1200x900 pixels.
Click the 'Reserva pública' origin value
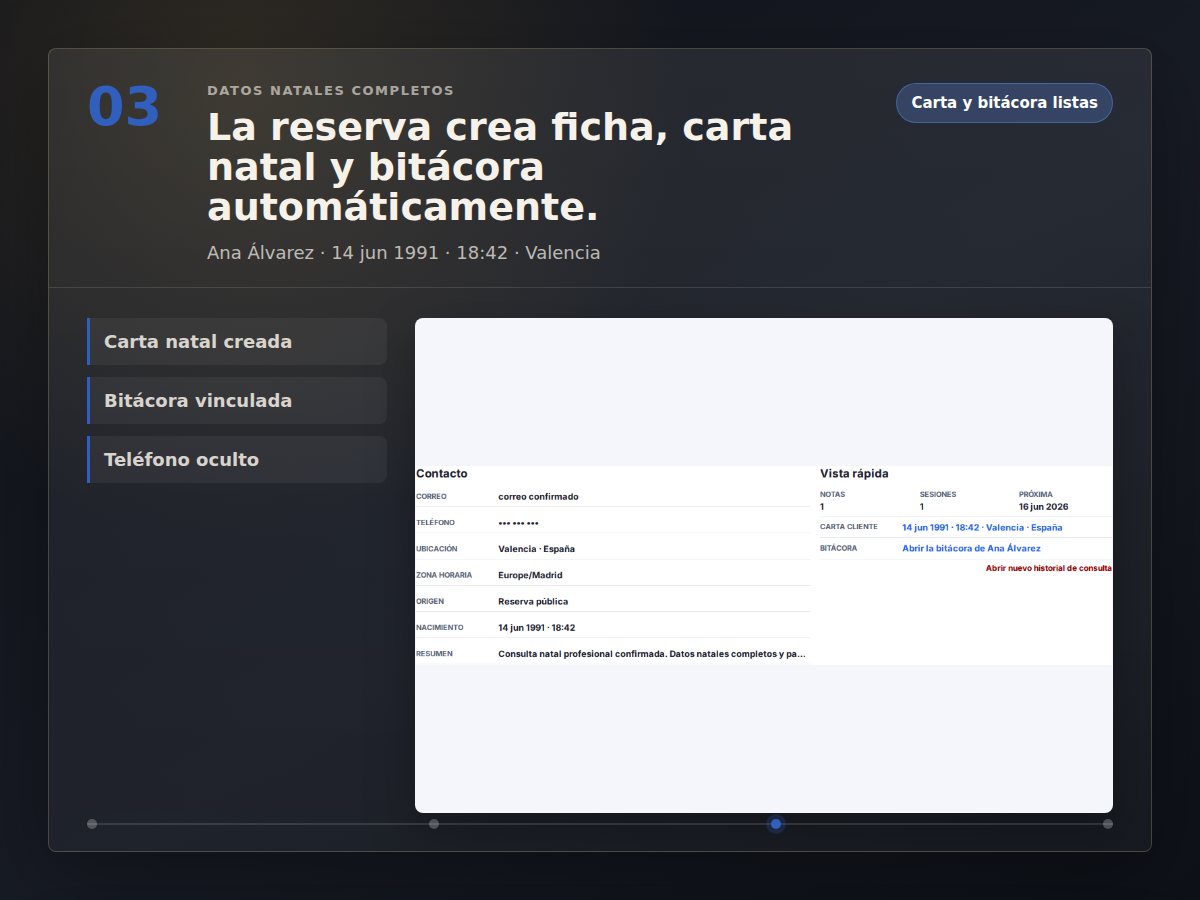pos(533,602)
